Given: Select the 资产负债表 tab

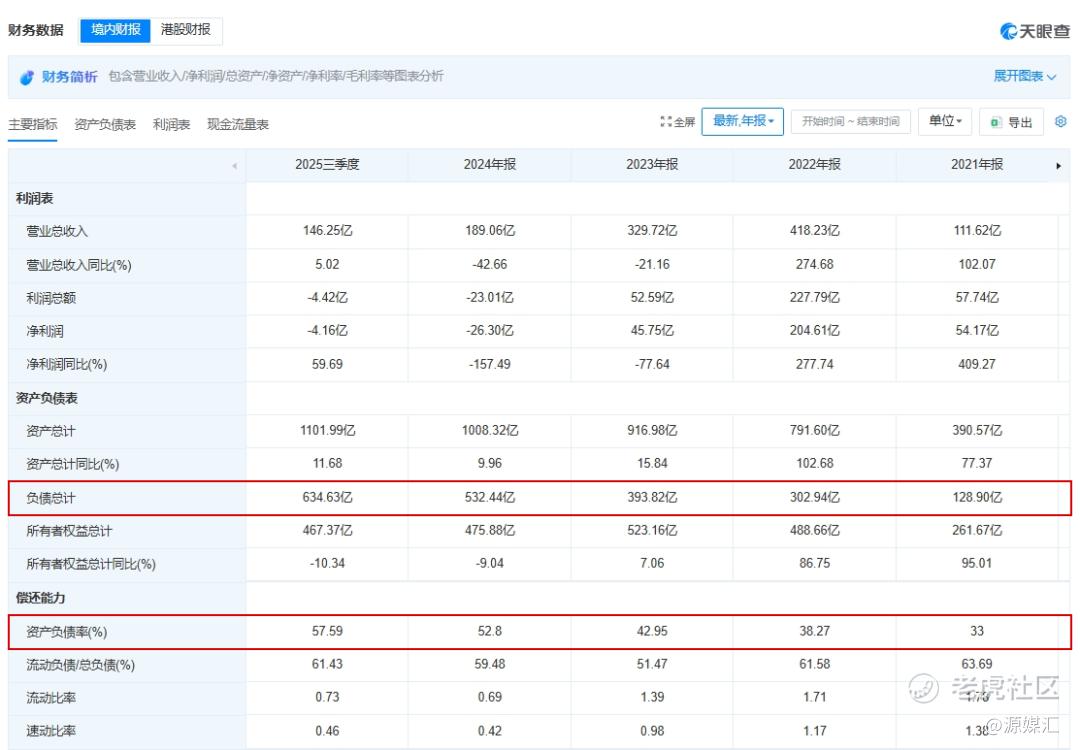Looking at the screenshot, I should 105,125.
